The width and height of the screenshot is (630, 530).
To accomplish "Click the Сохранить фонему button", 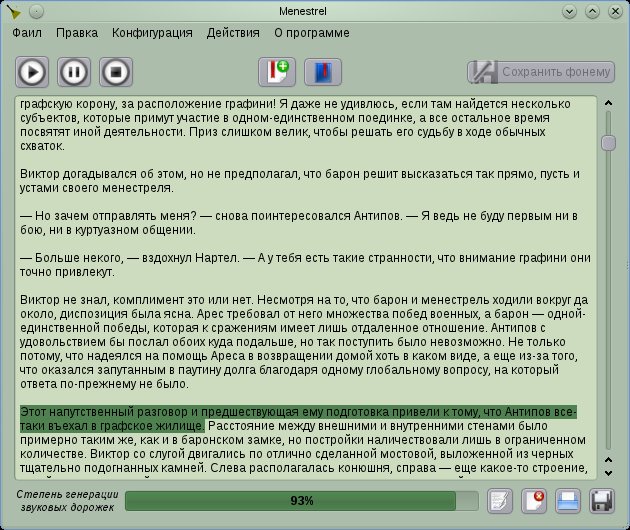I will [x=541, y=72].
